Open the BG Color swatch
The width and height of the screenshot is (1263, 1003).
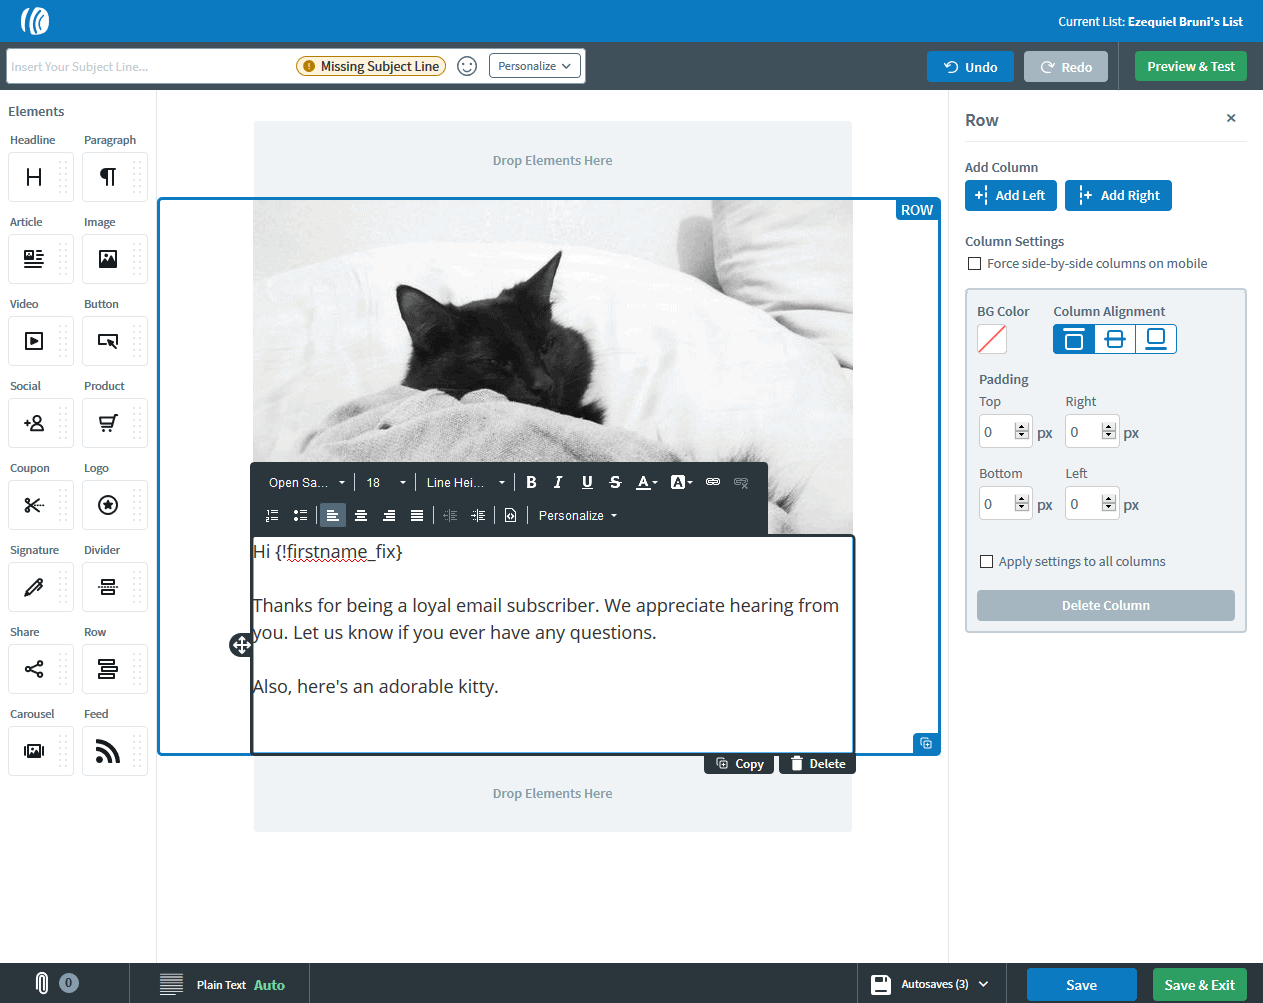click(991, 339)
